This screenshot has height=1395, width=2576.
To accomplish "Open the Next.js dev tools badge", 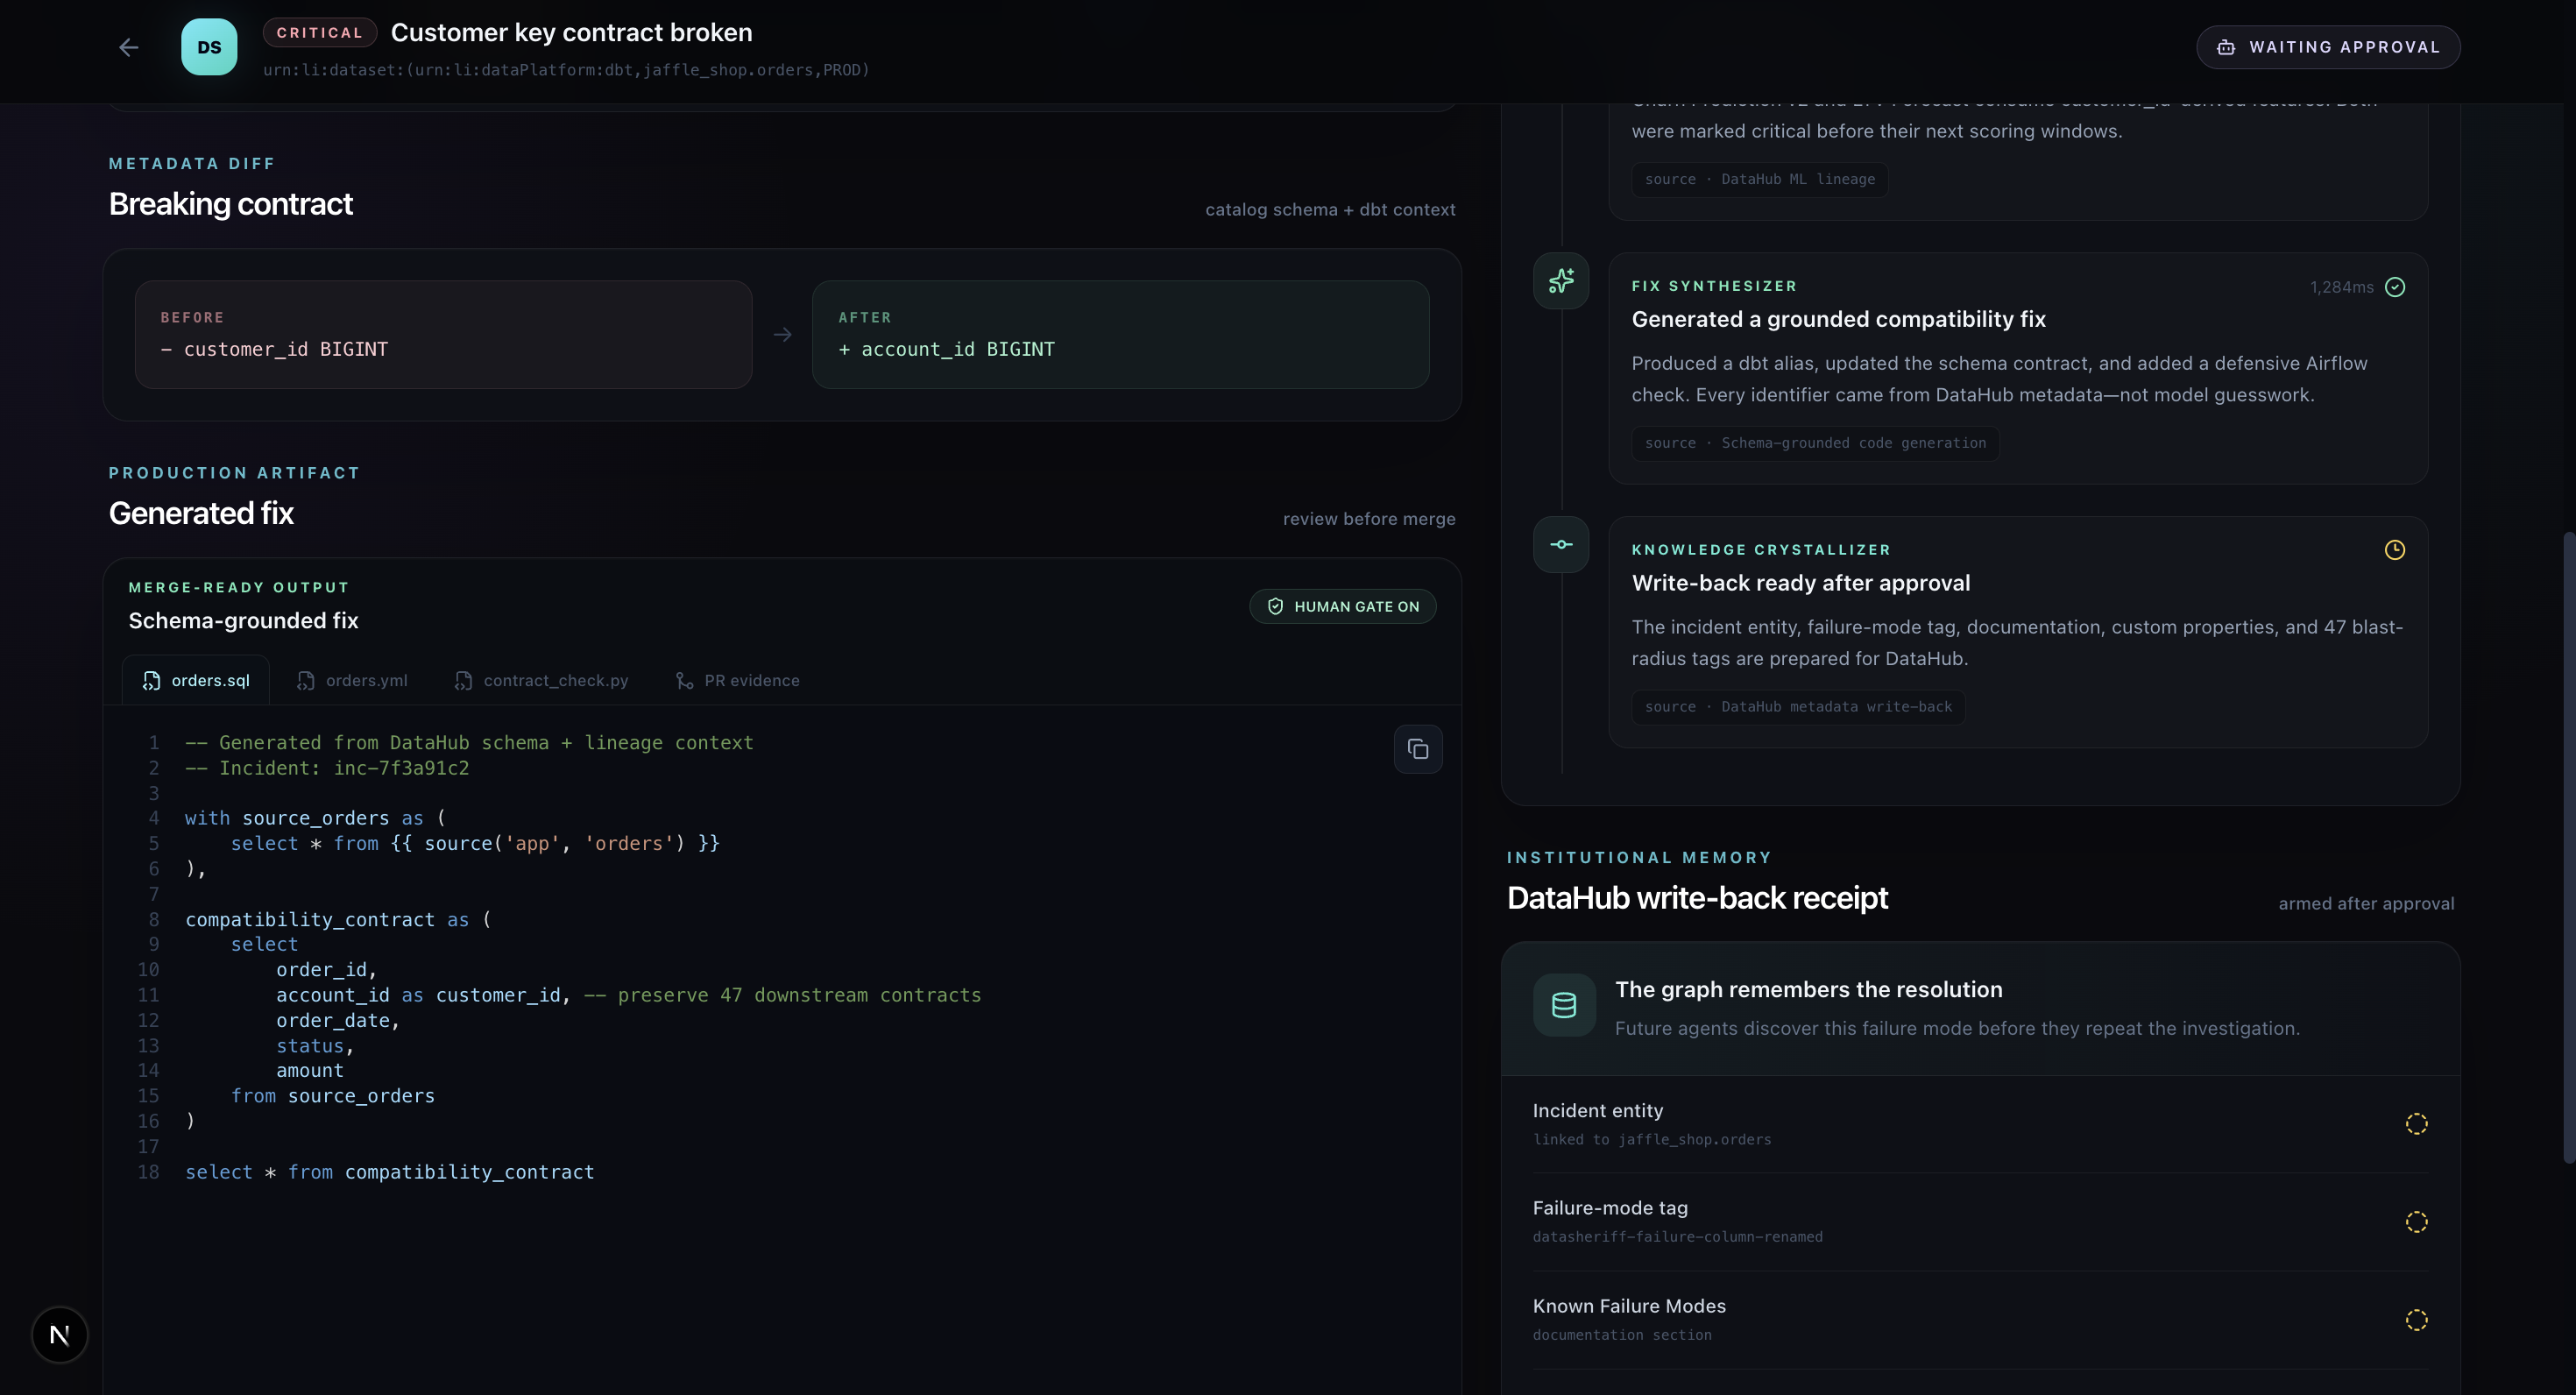I will 60,1335.
